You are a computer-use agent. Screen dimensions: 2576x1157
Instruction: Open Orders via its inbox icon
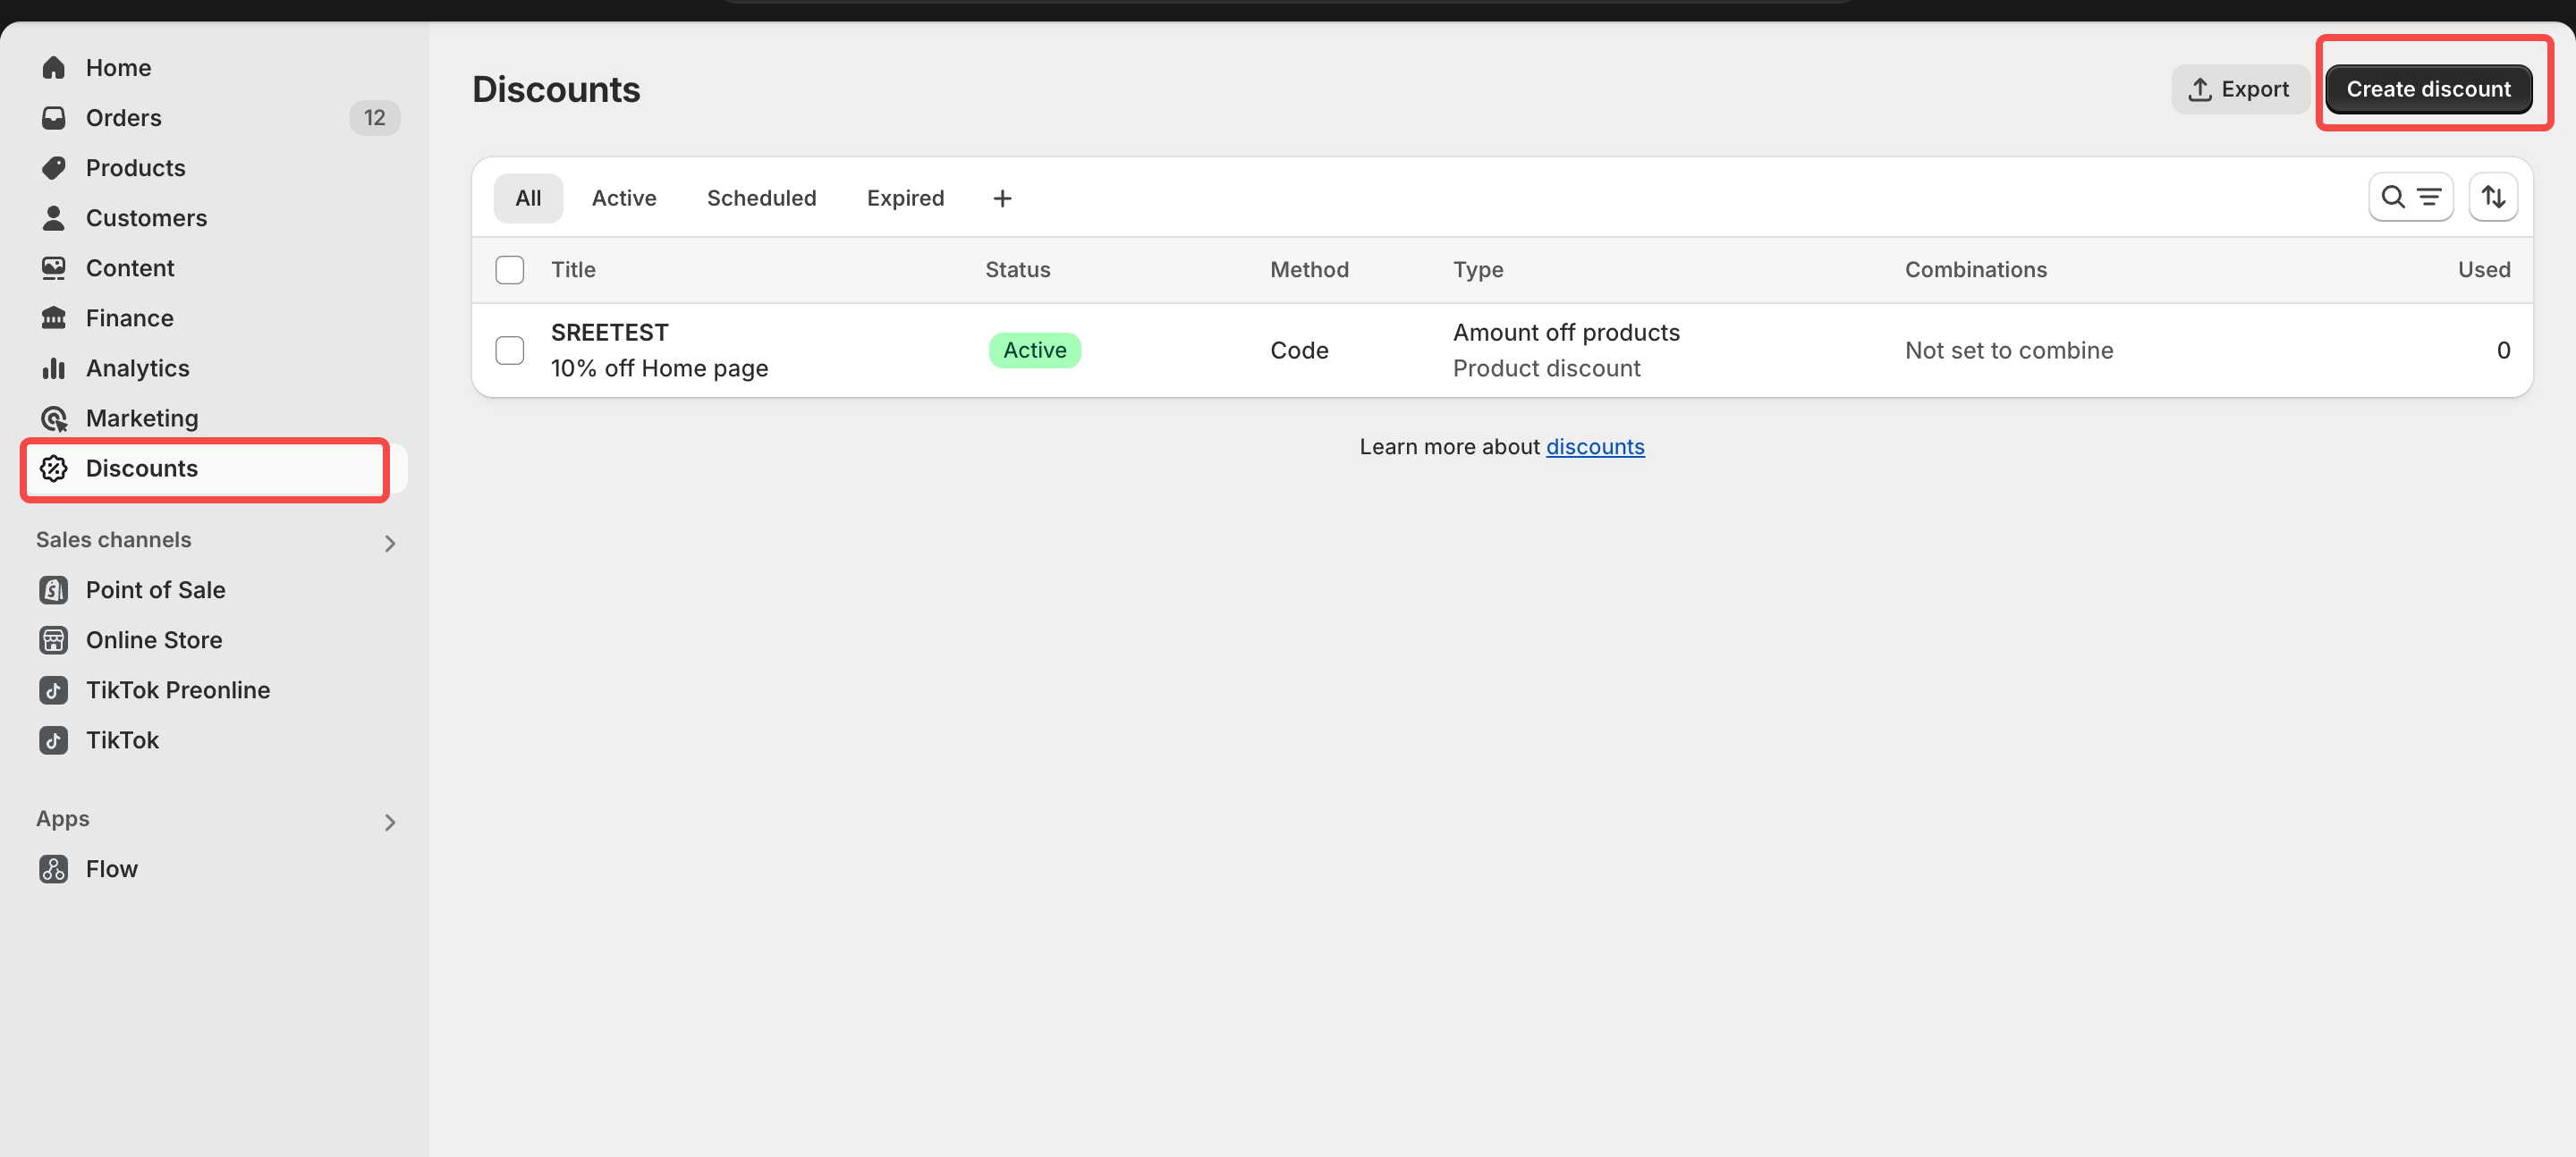pyautogui.click(x=53, y=117)
